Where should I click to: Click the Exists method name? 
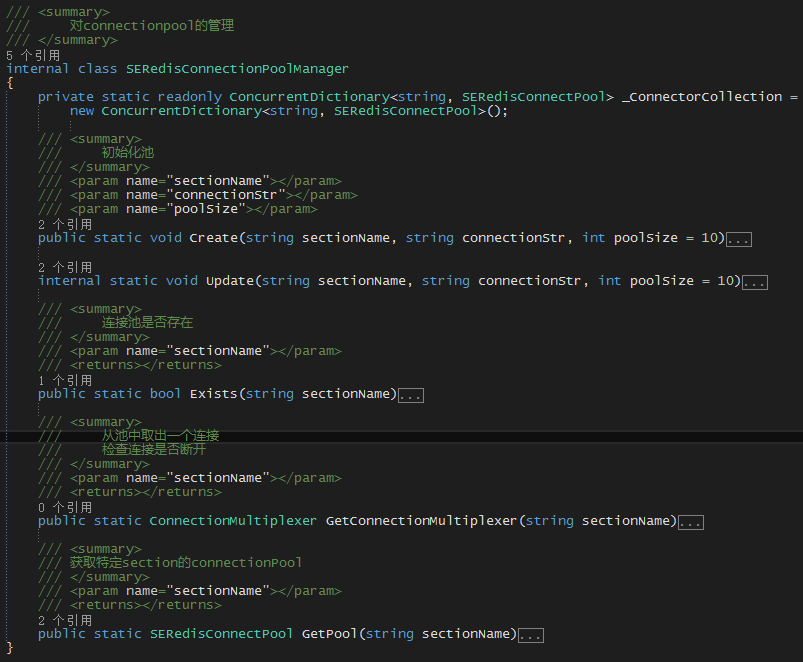click(x=214, y=394)
